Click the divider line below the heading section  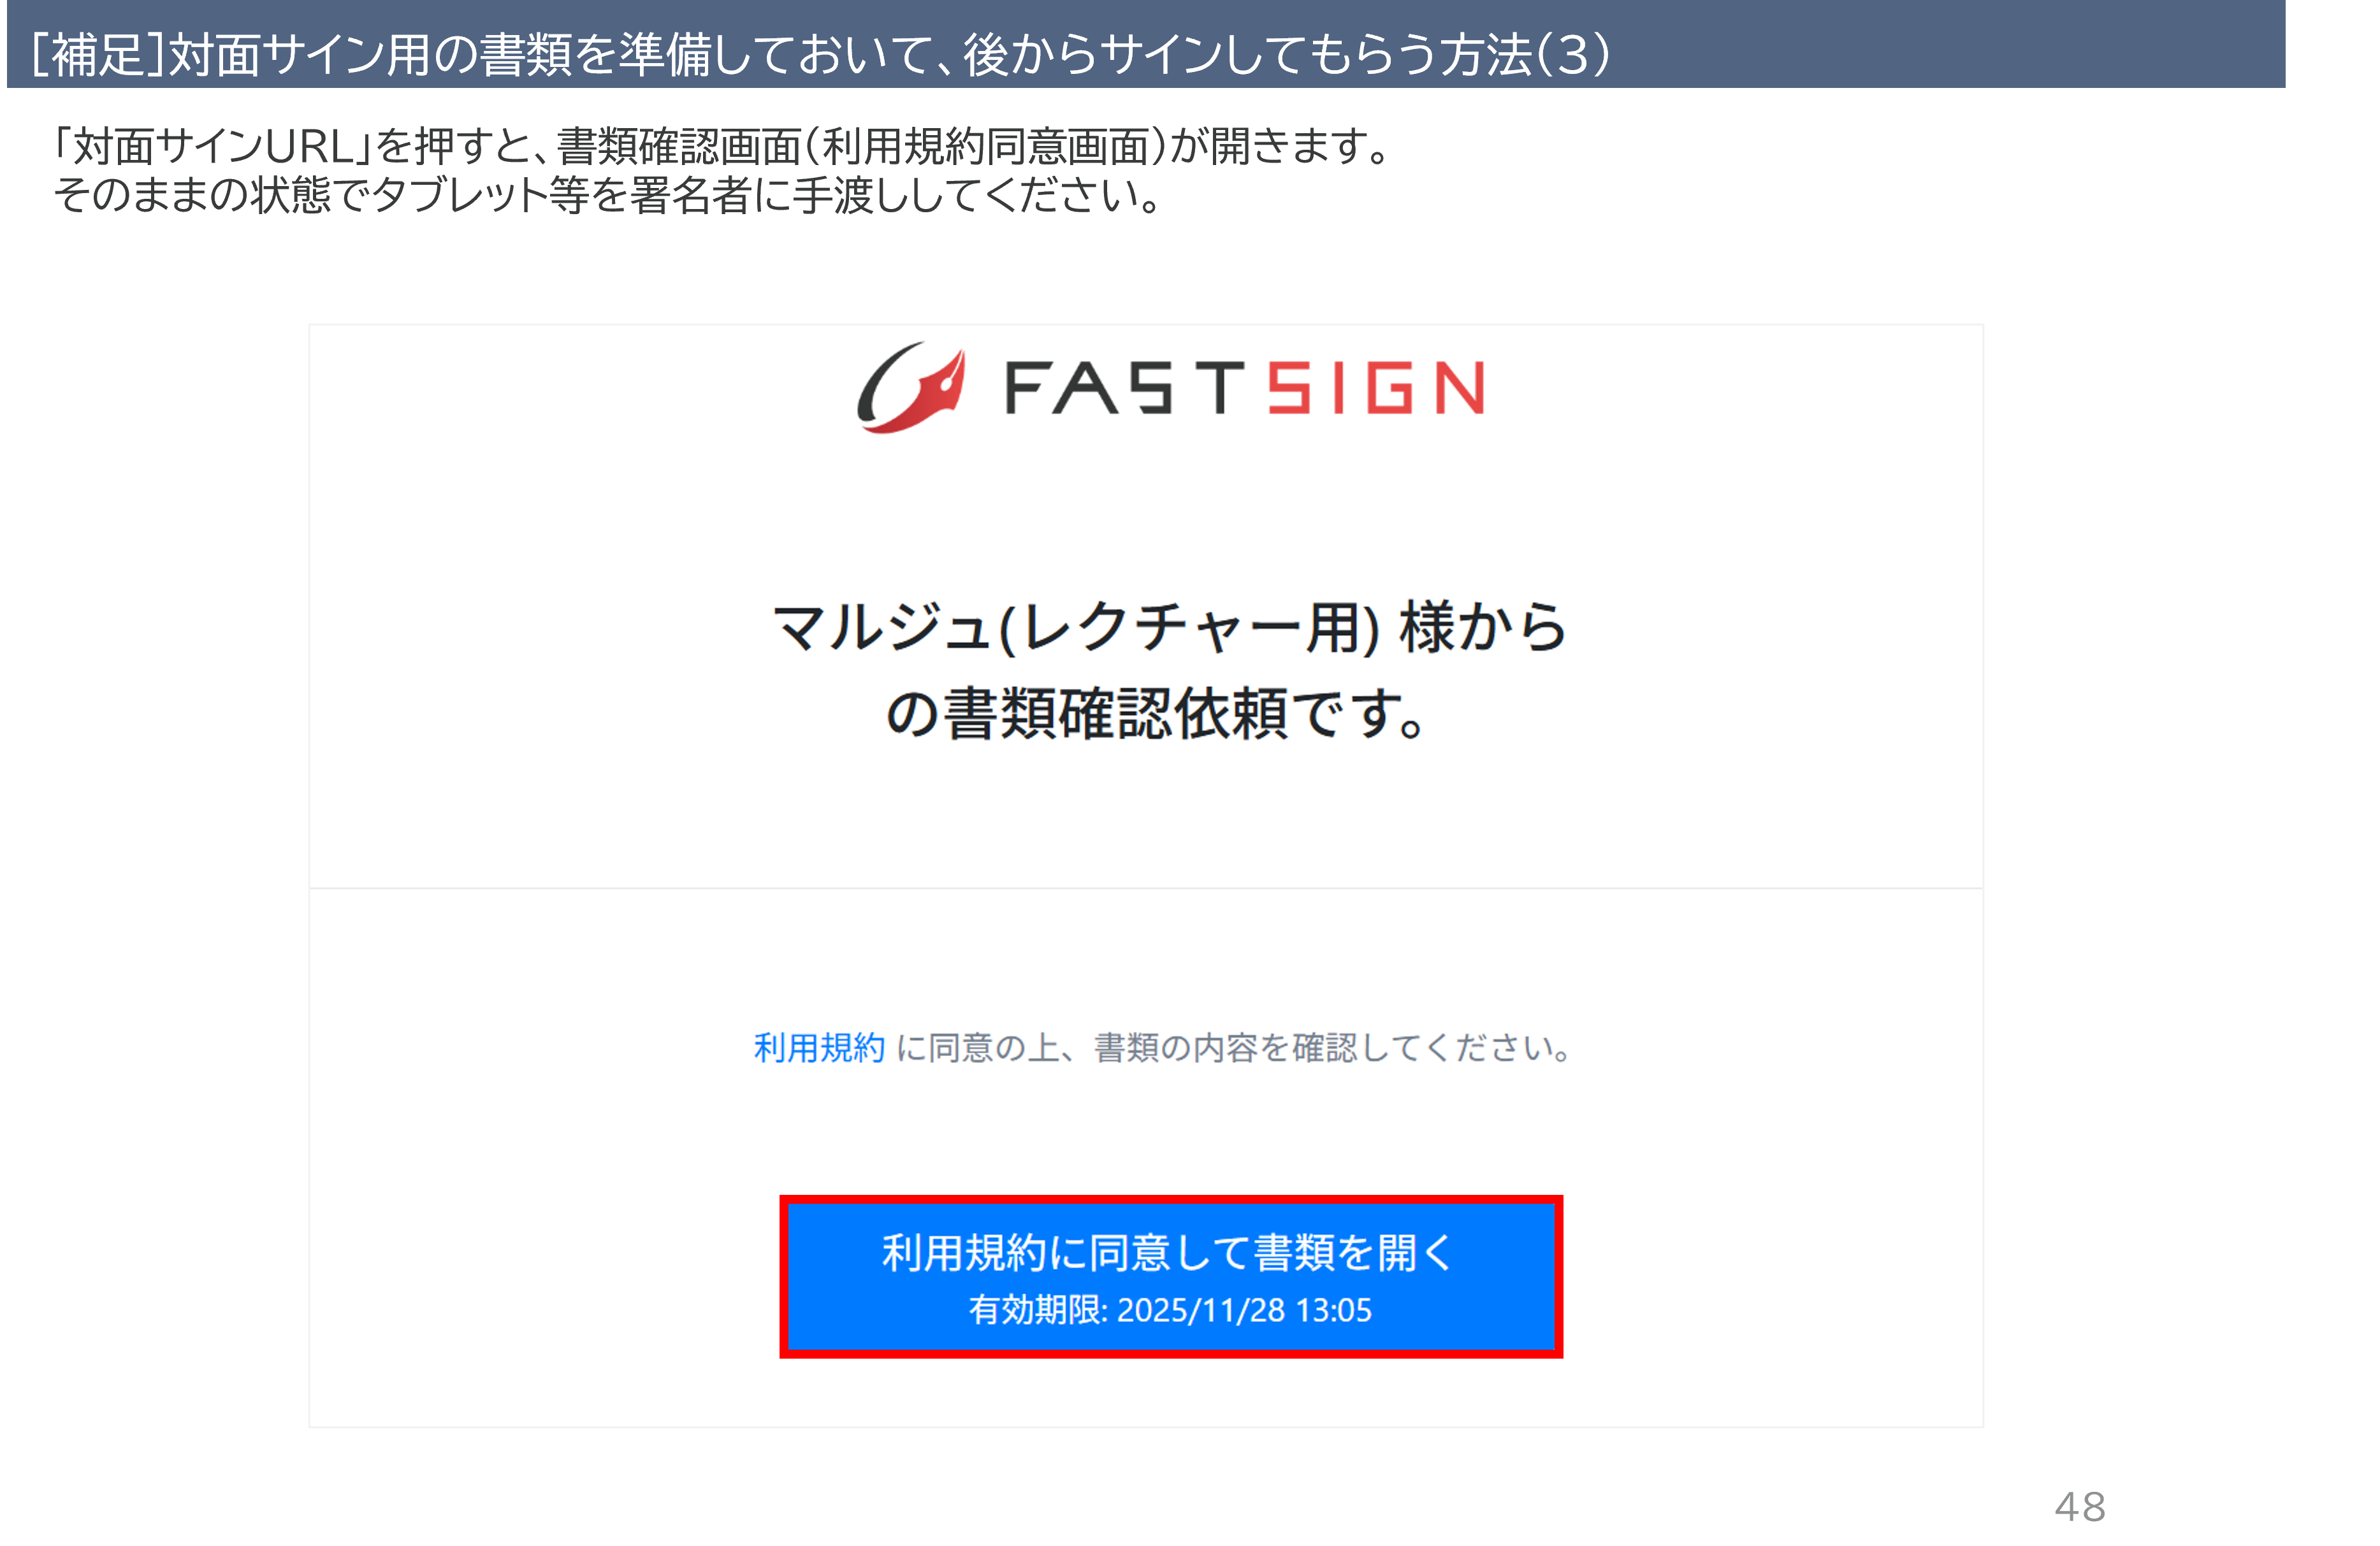pyautogui.click(x=1146, y=888)
